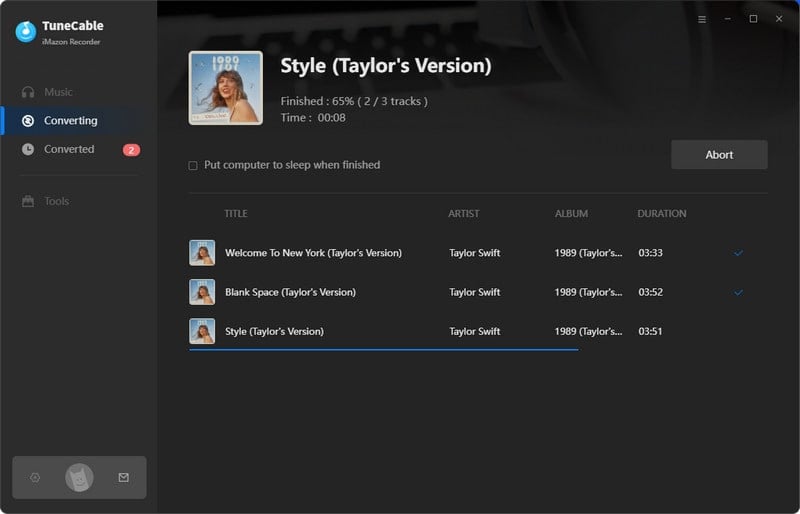The image size is (800, 514).
Task: Click the red badge showing 2
Action: click(131, 150)
